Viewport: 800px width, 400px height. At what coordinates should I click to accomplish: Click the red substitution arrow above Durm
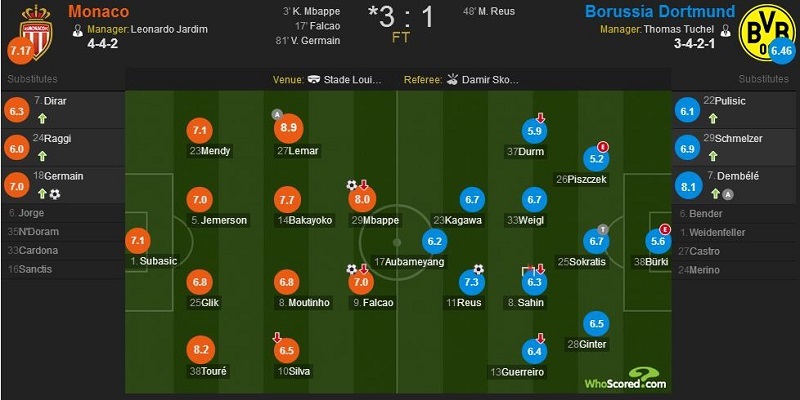540,117
